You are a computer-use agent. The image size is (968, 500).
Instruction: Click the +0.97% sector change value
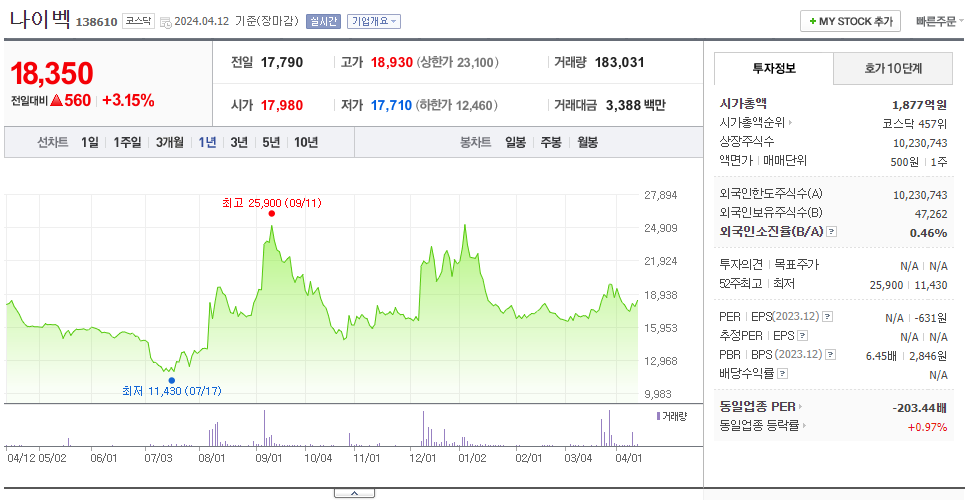point(927,427)
